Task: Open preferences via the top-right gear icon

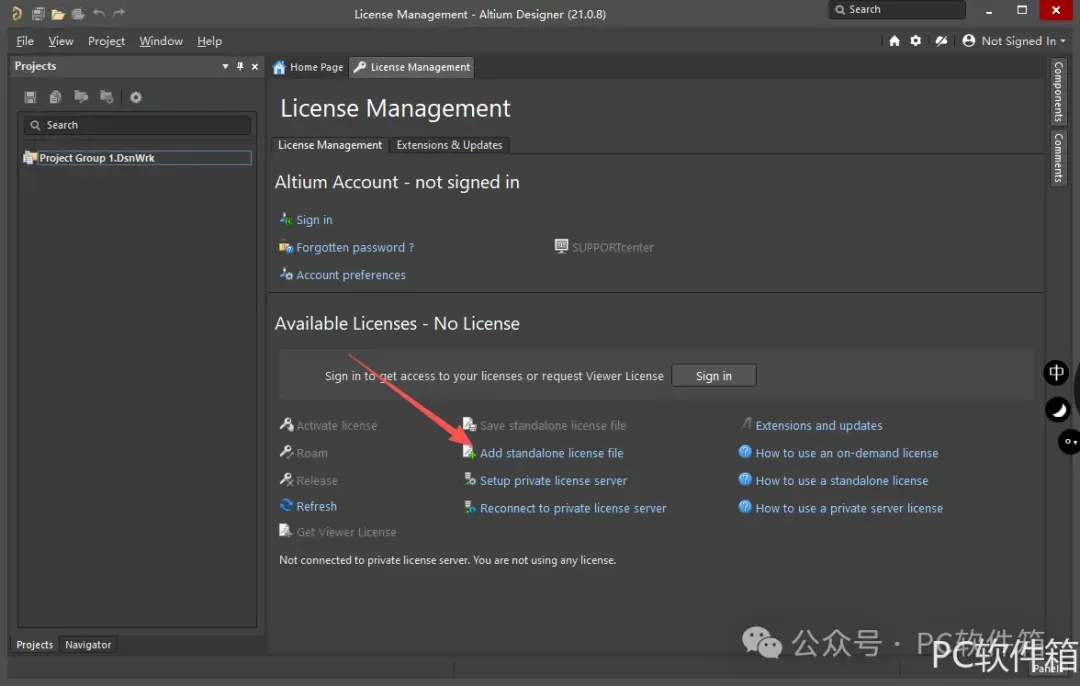Action: click(916, 41)
